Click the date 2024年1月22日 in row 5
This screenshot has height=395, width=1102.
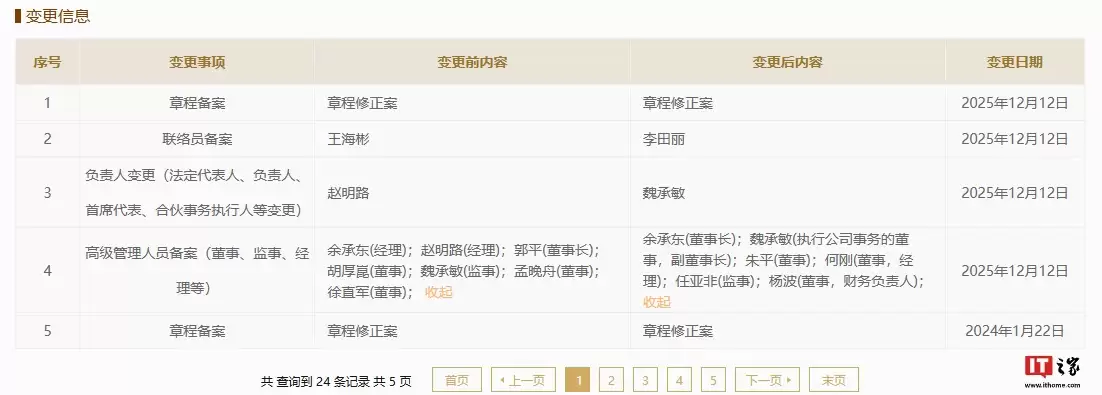[1015, 331]
